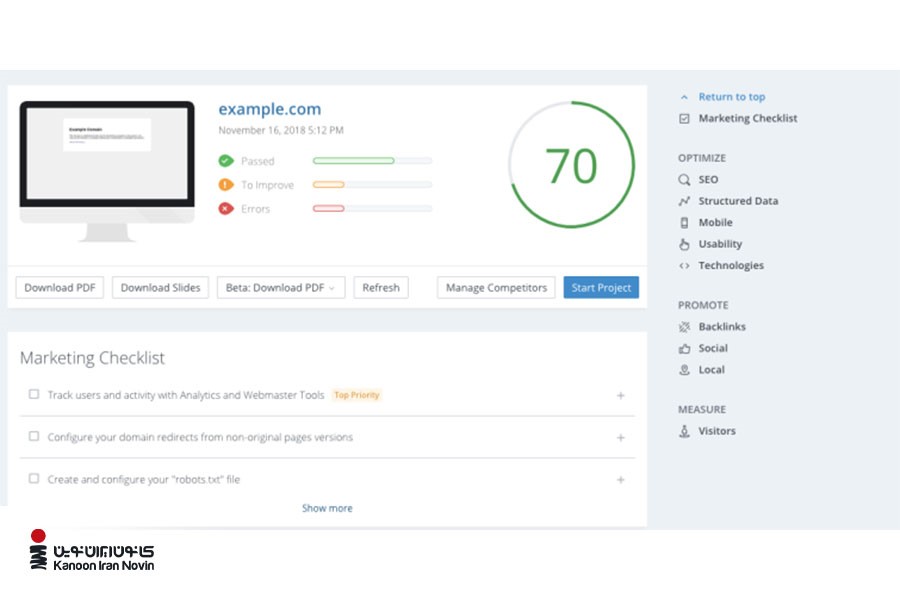Click the Show more link
This screenshot has height=600, width=900.
click(x=327, y=508)
